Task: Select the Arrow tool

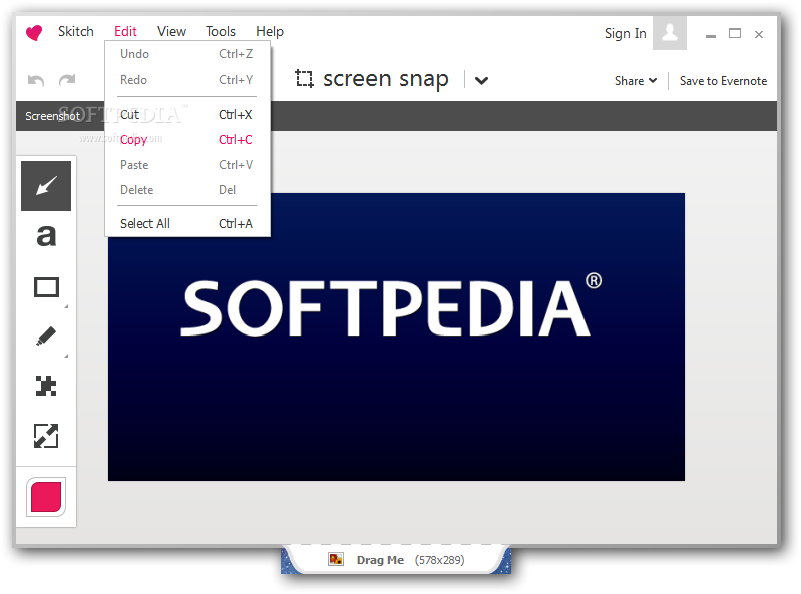Action: (x=46, y=186)
